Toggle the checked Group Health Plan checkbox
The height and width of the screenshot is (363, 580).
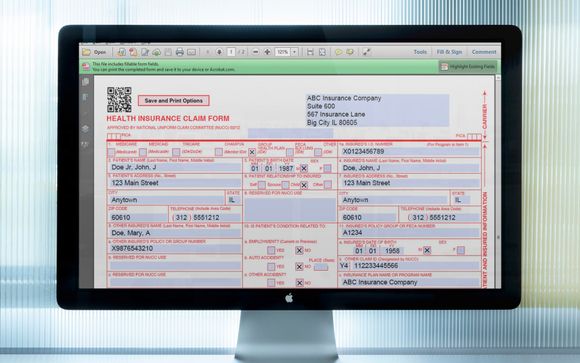click(252, 152)
